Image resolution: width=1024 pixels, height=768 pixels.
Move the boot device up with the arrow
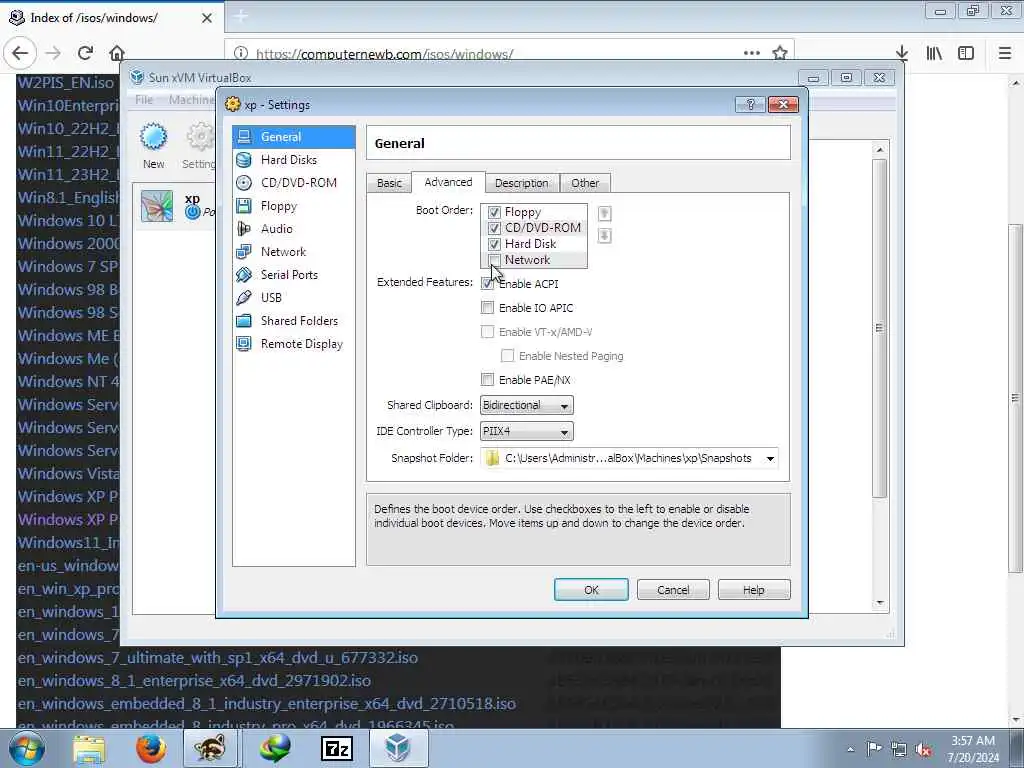pos(605,214)
